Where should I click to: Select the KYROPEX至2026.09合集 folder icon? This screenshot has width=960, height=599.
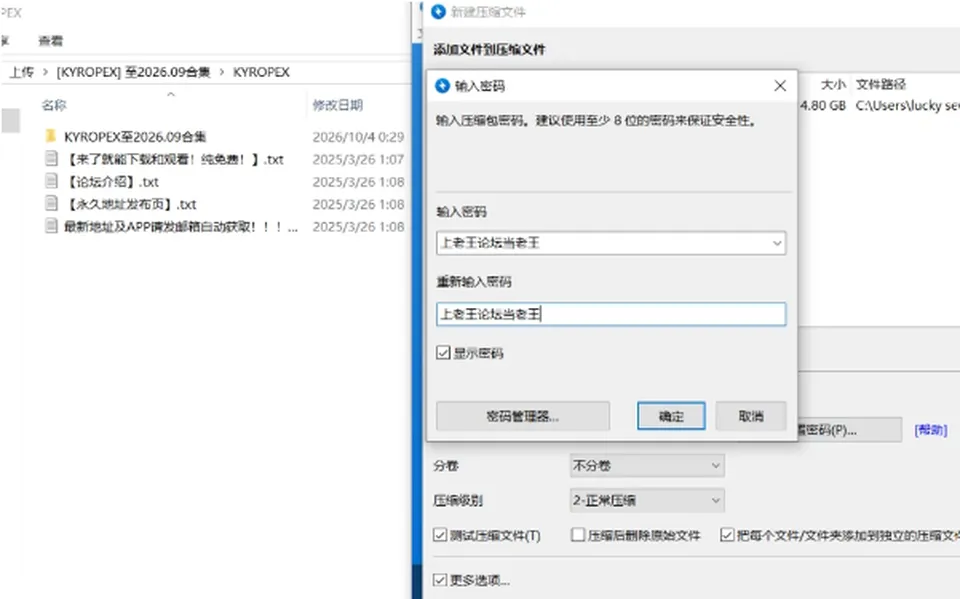click(x=51, y=136)
